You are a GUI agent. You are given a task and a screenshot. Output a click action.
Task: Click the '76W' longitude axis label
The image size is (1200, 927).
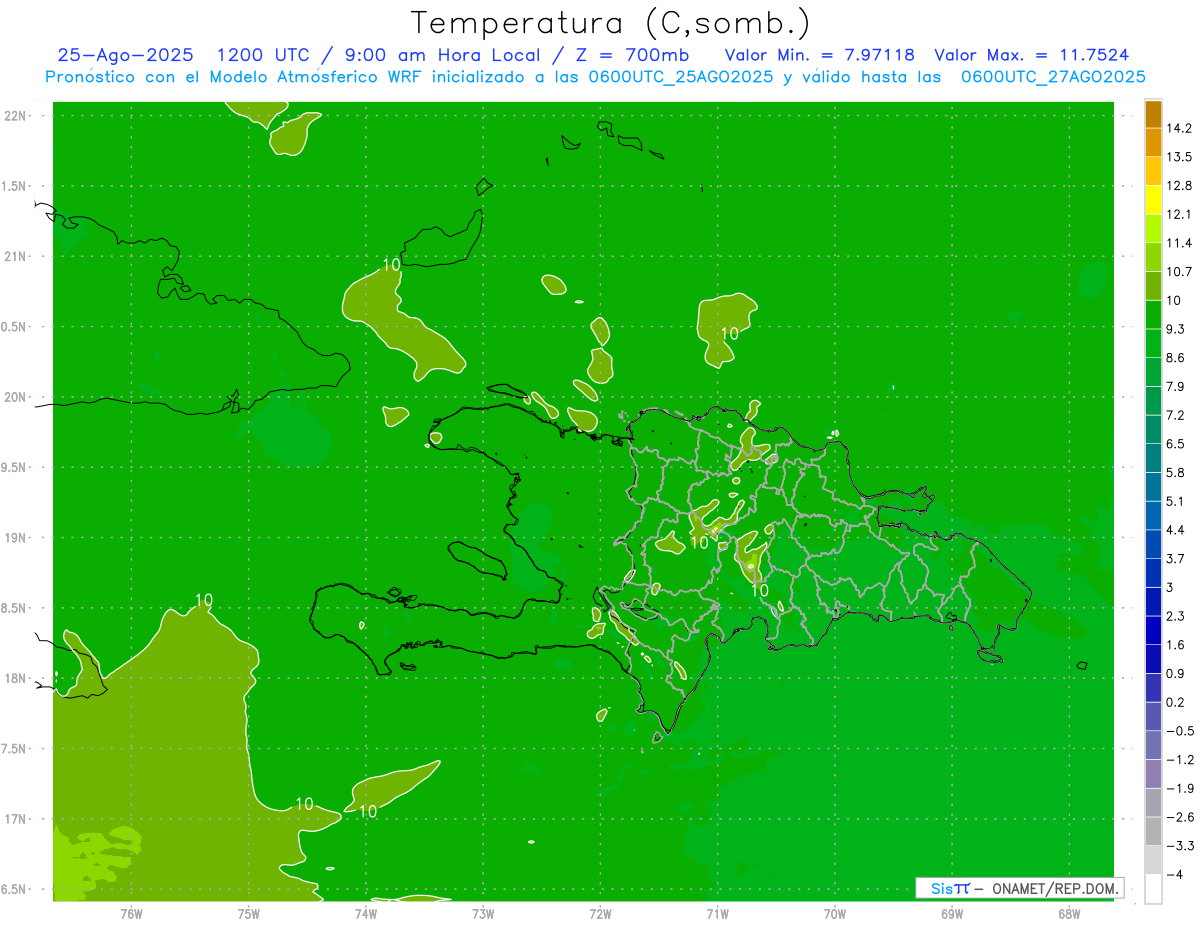coord(131,914)
